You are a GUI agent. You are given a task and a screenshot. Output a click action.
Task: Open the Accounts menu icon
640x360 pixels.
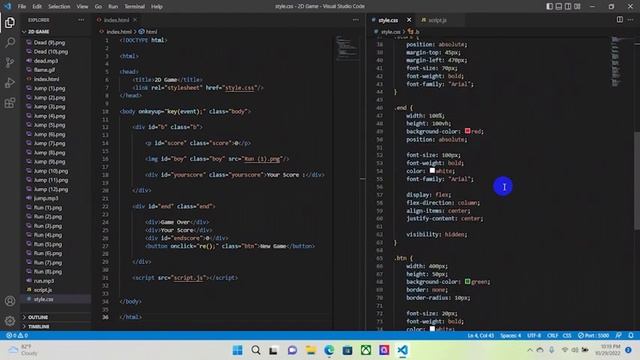click(x=10, y=301)
